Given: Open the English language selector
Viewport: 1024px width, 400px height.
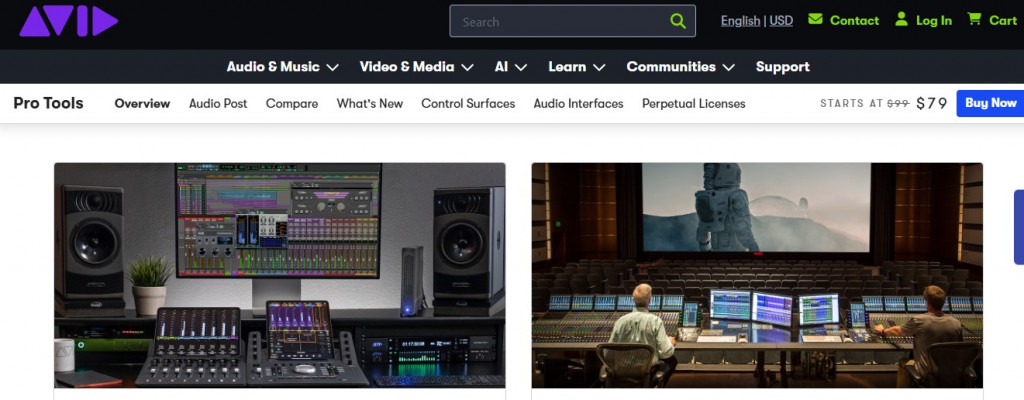Looking at the screenshot, I should click(740, 21).
